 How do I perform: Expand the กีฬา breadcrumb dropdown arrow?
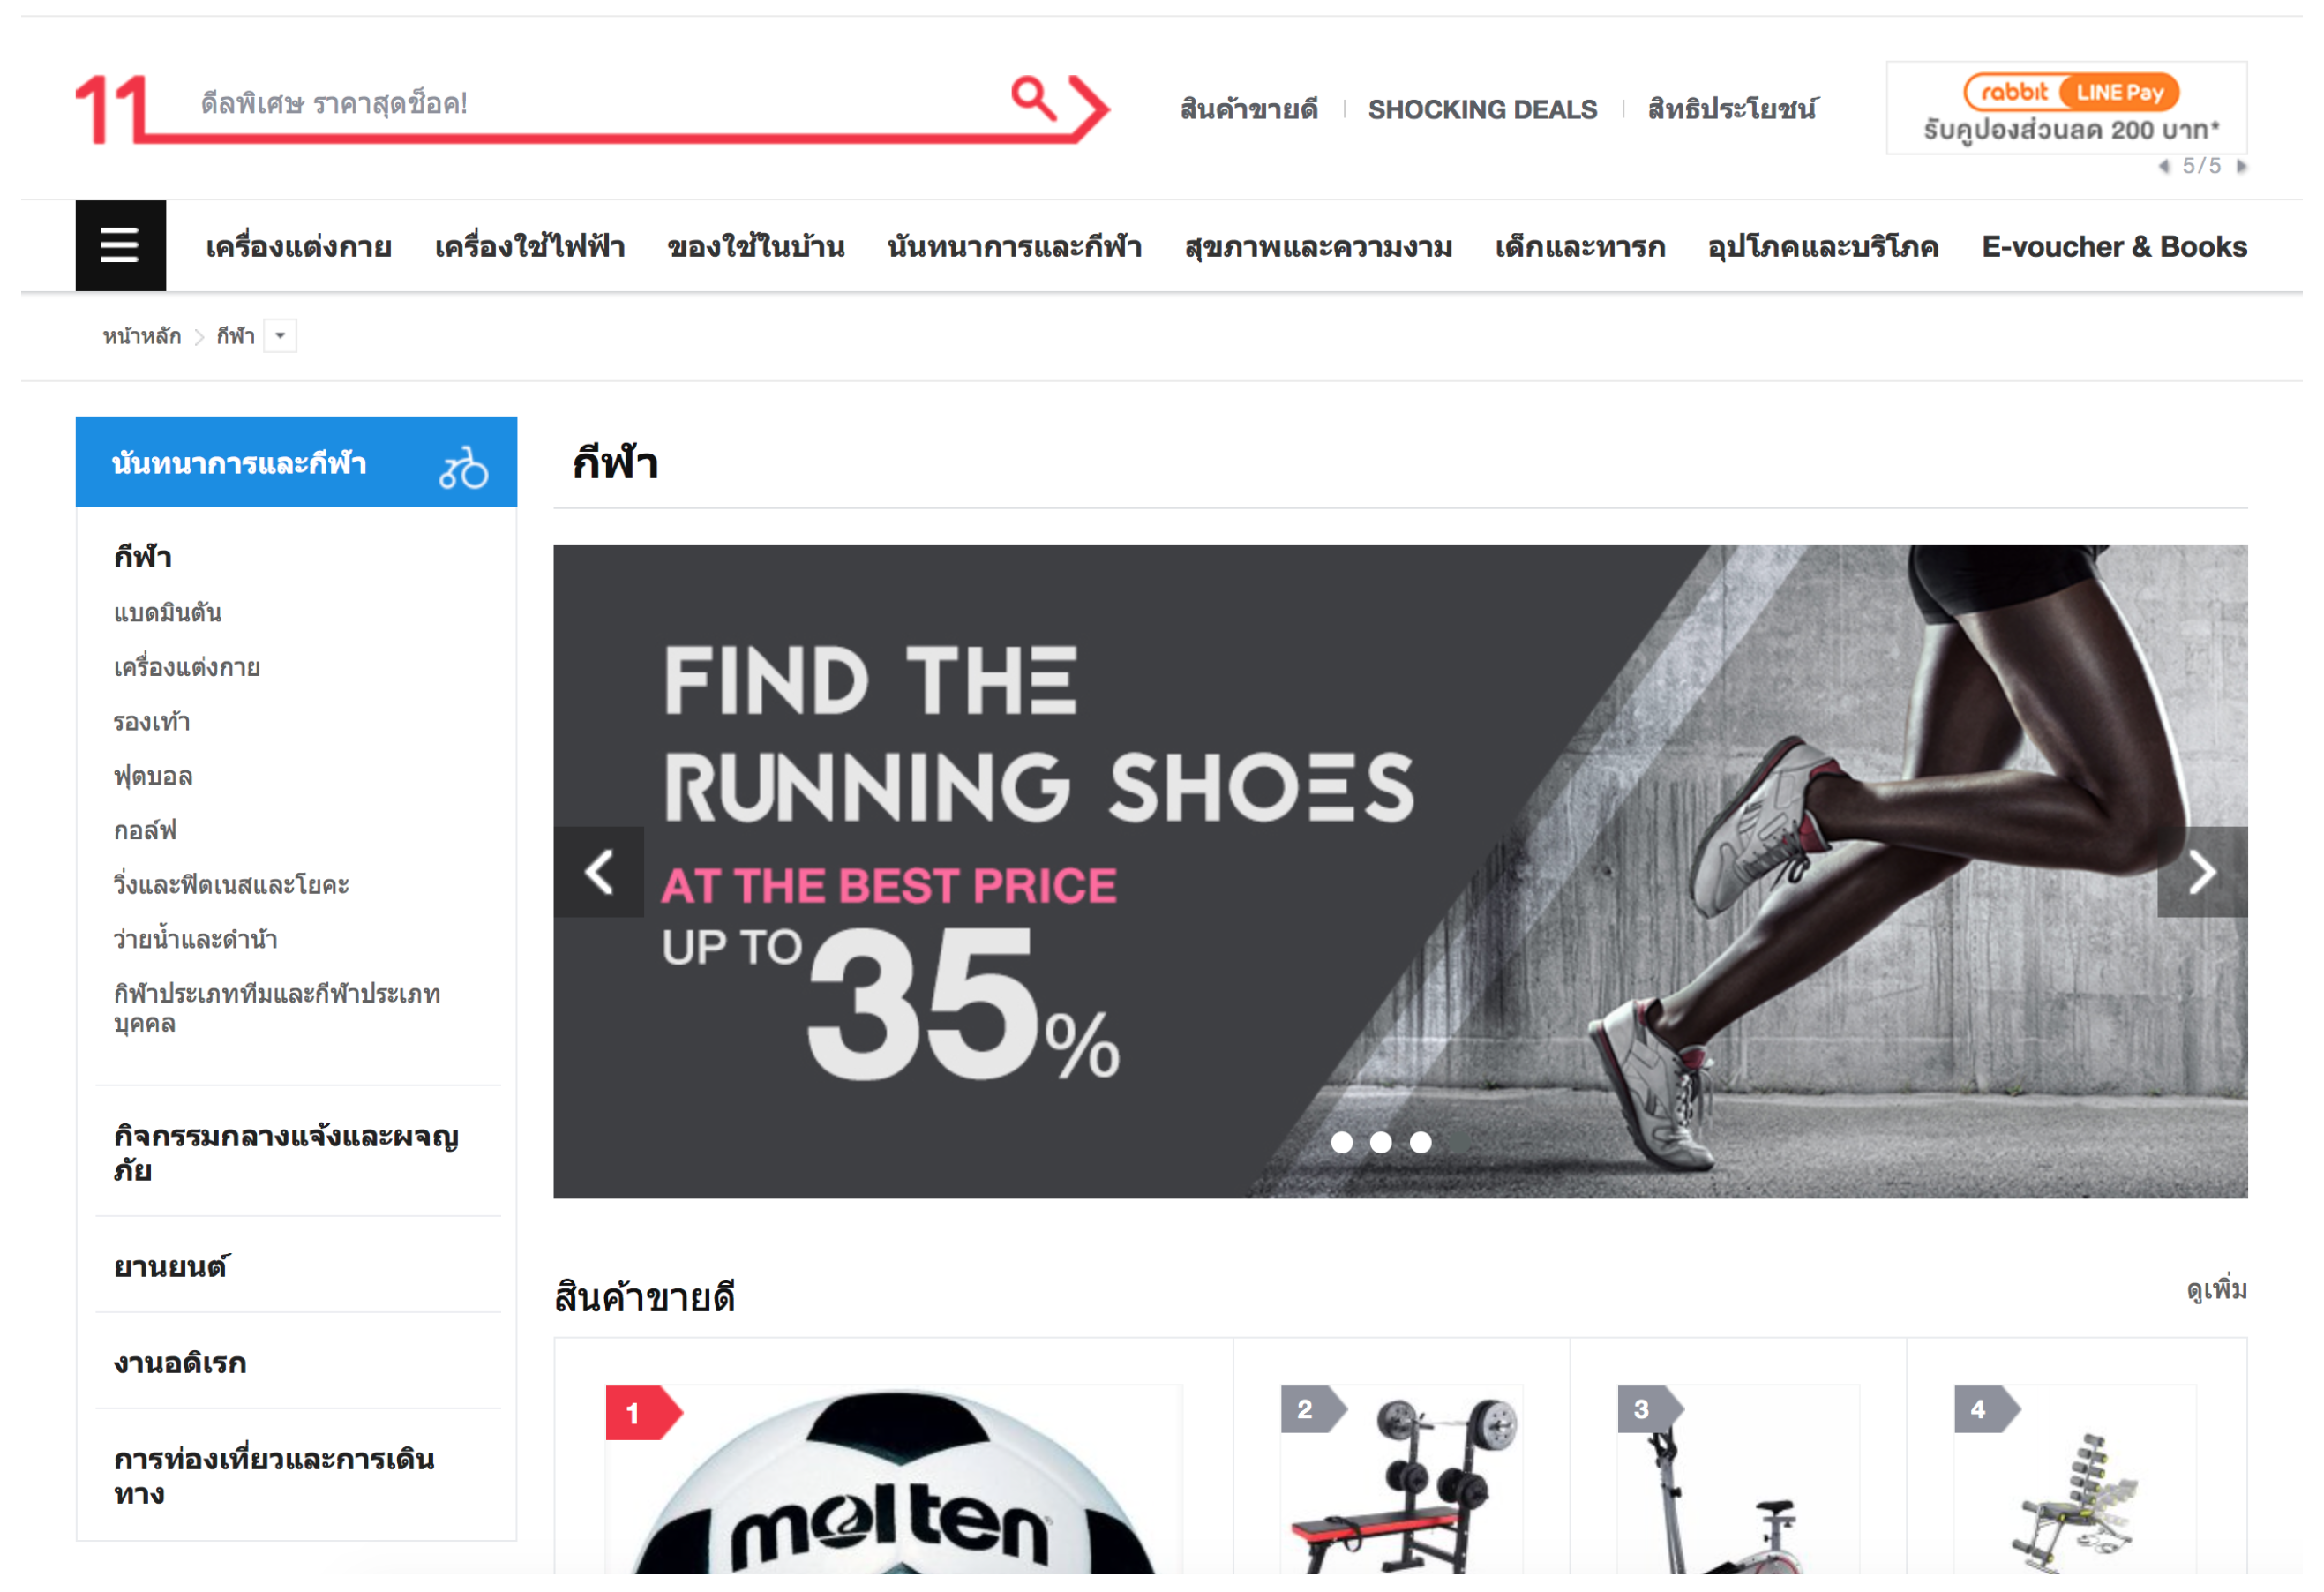click(280, 336)
